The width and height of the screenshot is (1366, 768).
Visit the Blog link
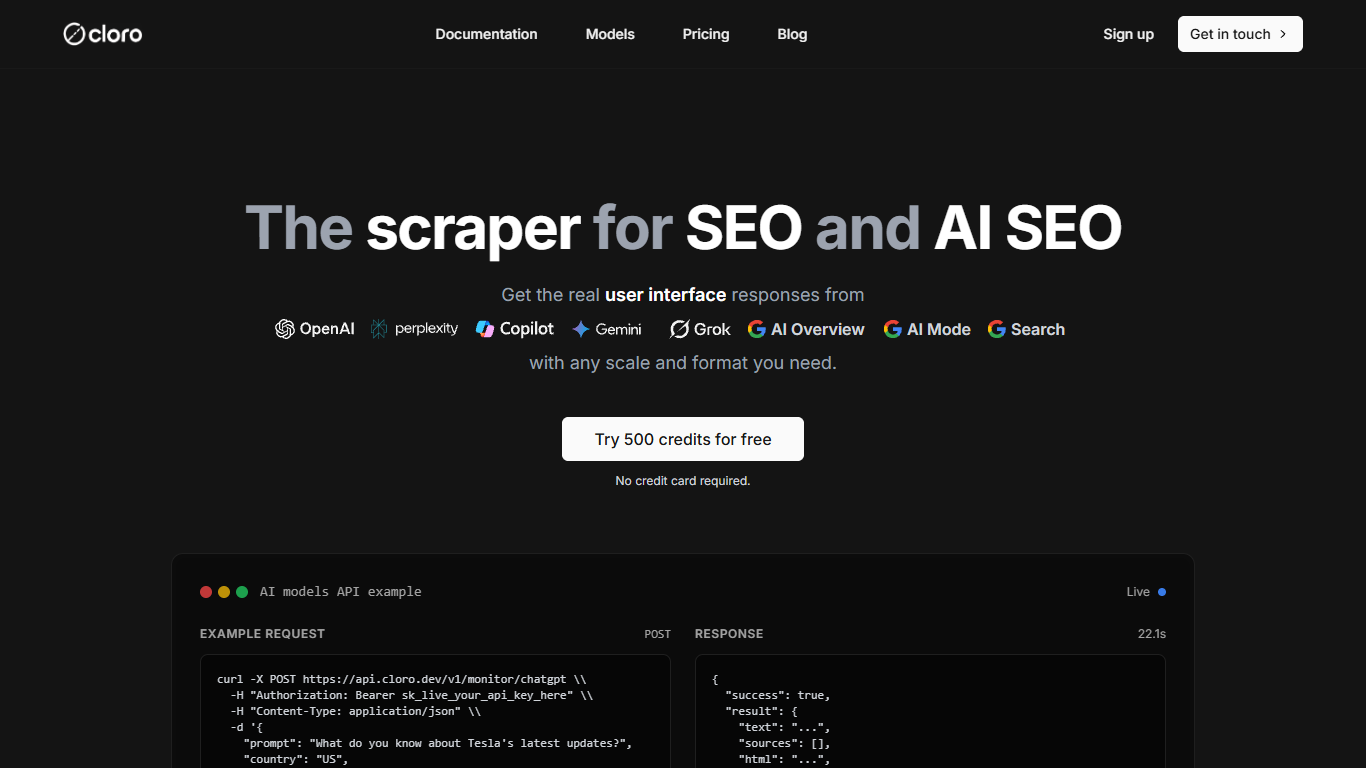coord(792,34)
